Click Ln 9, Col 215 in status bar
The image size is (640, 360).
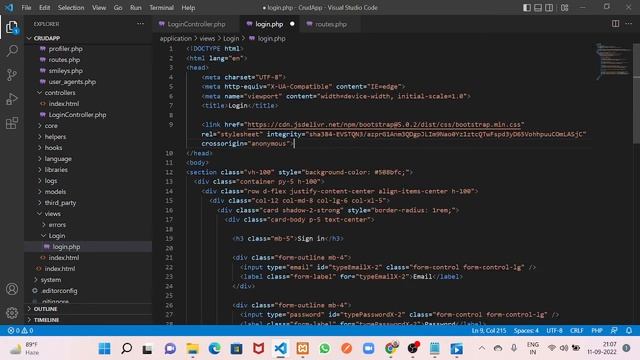489,330
